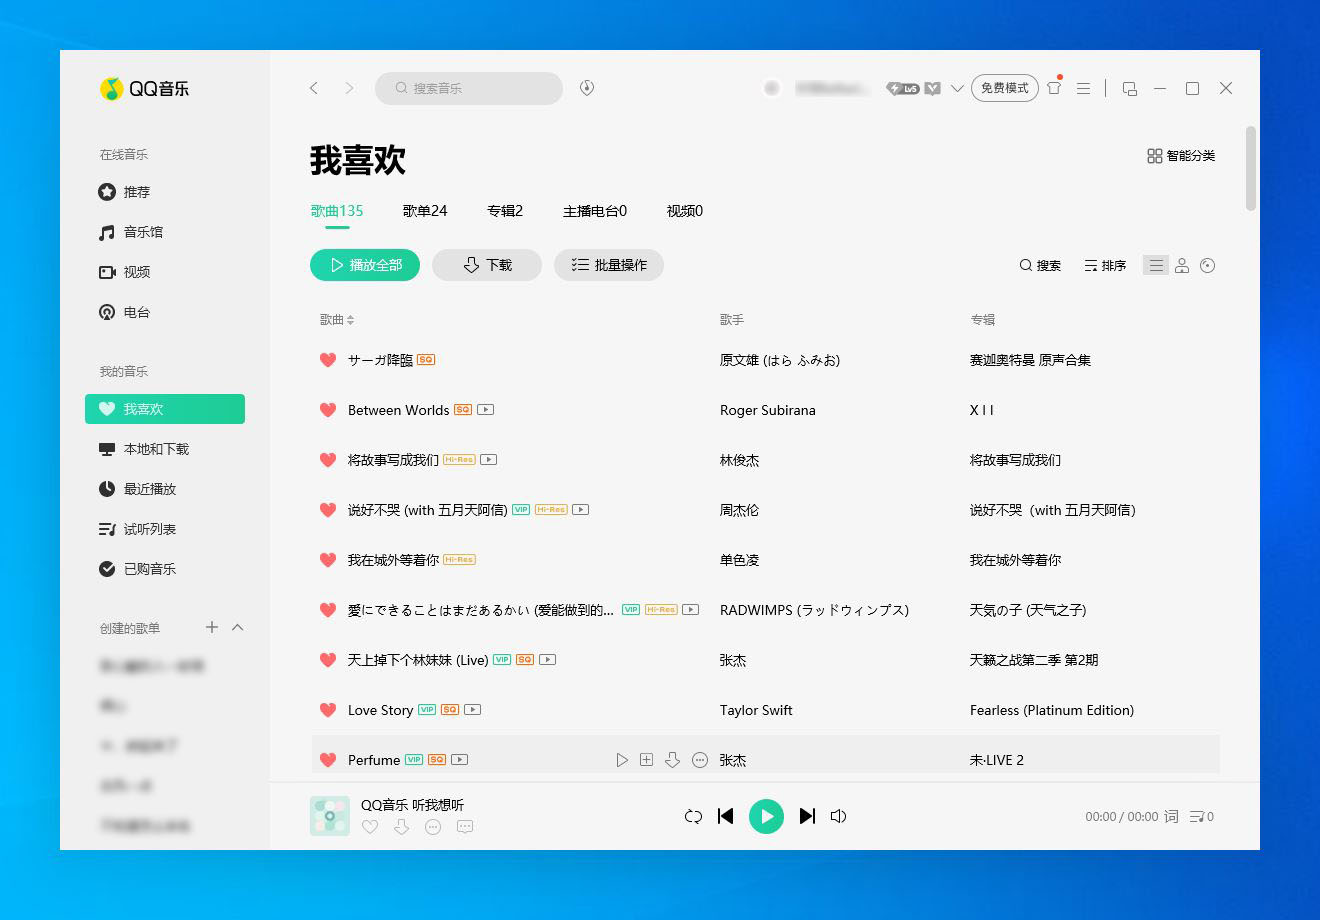Open the 排序 sort dropdown
1320x920 pixels.
point(1104,265)
